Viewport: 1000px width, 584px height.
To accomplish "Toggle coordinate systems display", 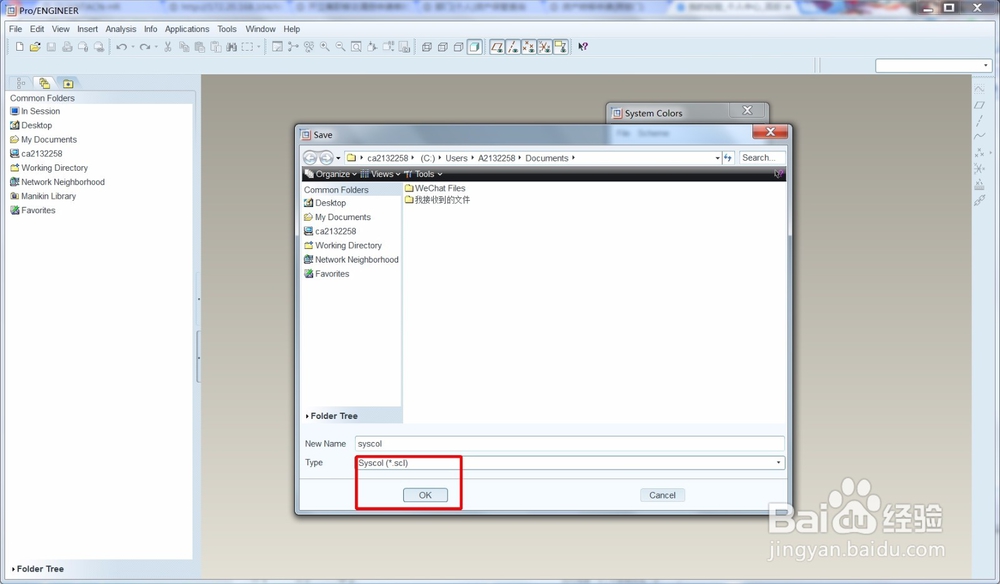I will [544, 47].
